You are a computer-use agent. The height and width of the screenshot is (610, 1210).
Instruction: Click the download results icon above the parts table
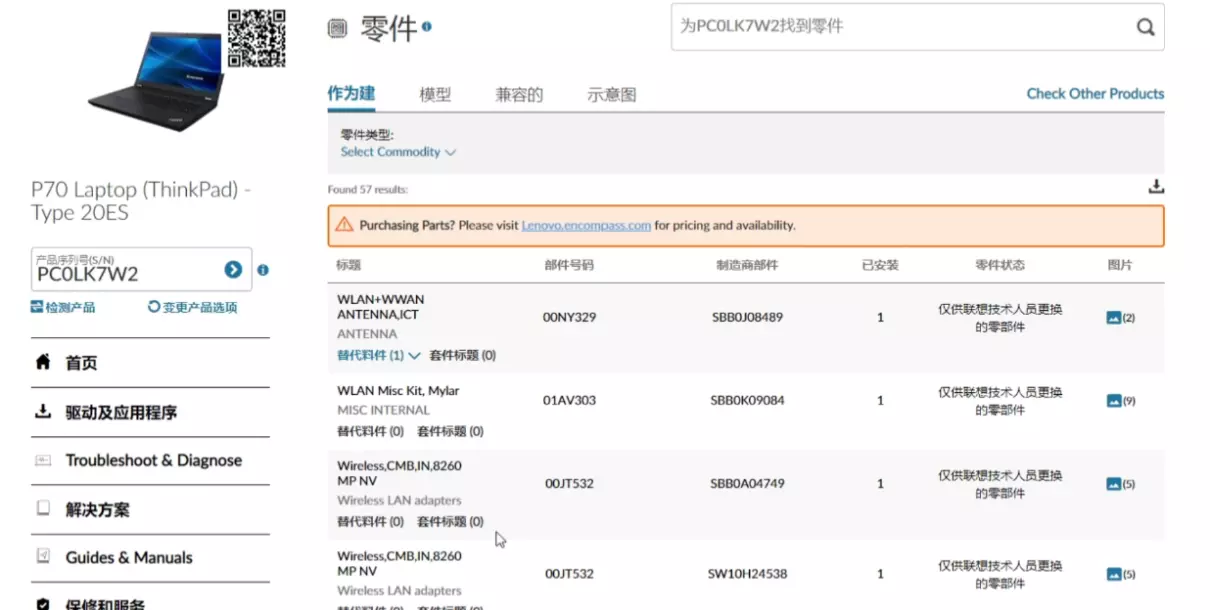click(x=1155, y=185)
